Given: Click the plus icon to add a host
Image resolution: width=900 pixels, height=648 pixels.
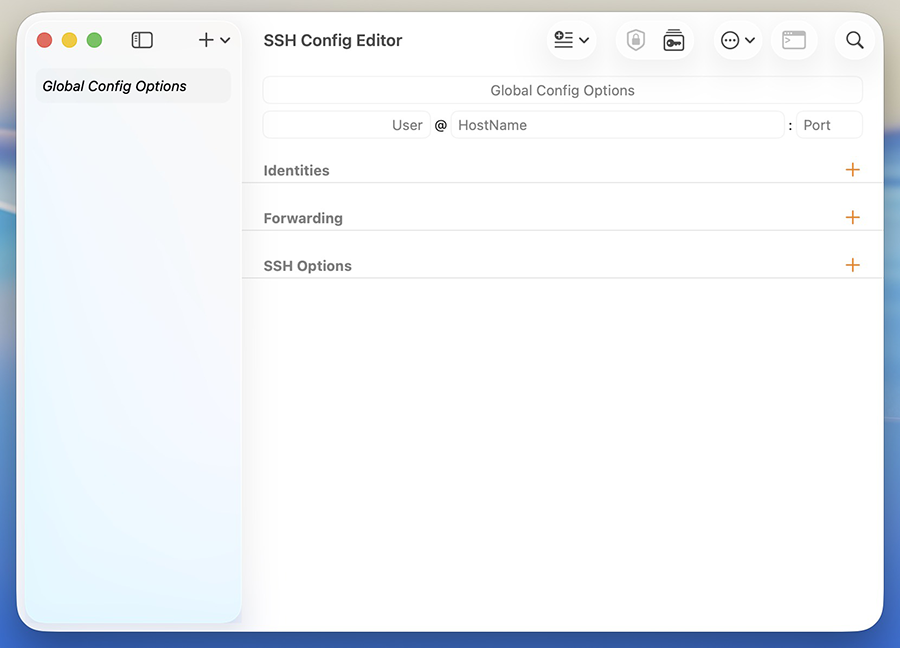Looking at the screenshot, I should tap(206, 40).
